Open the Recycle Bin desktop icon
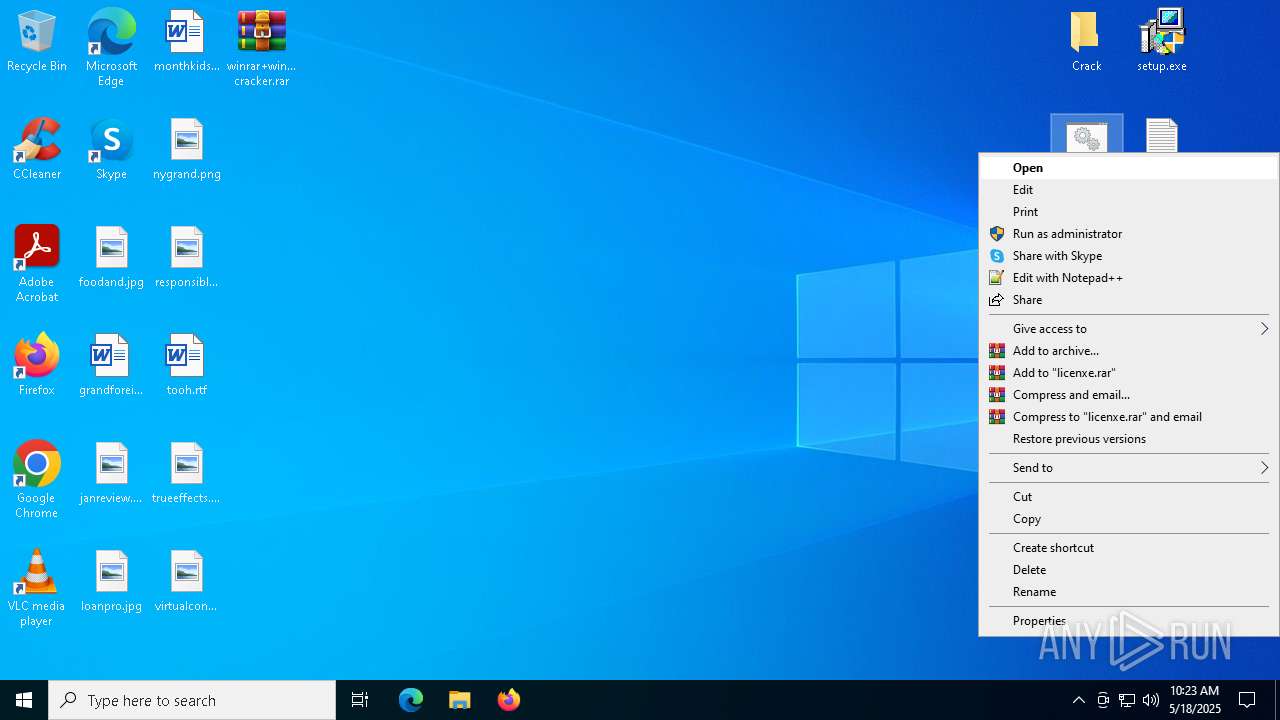 37,42
